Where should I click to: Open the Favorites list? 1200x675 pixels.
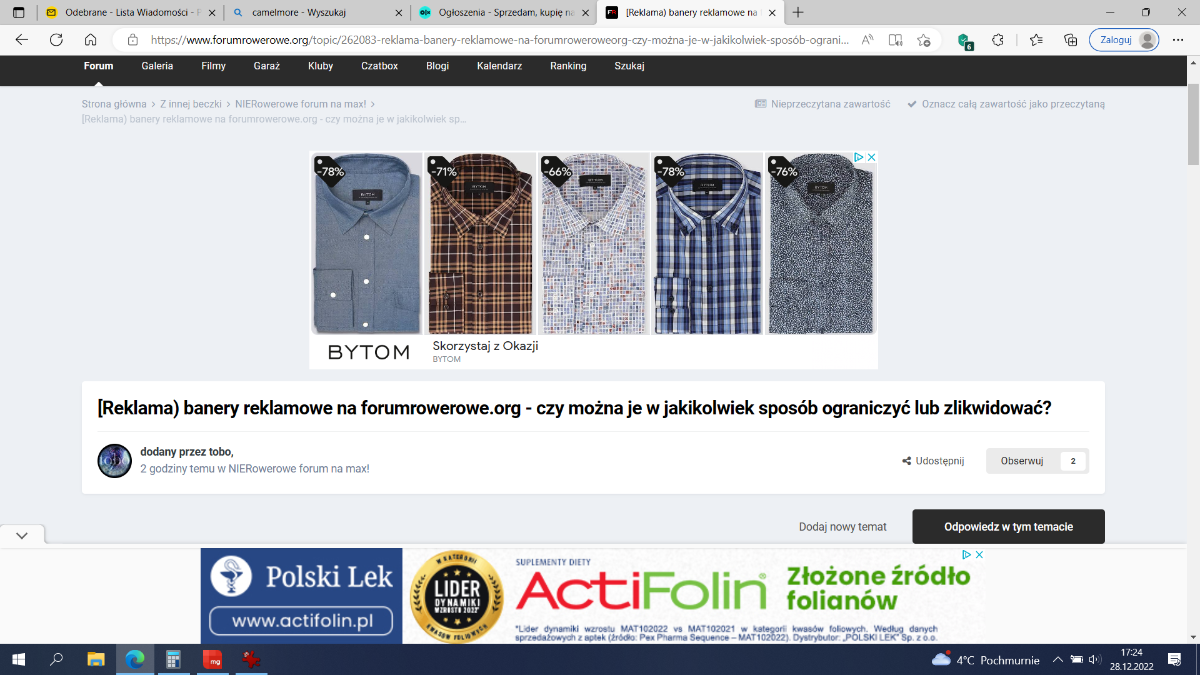coord(1035,40)
